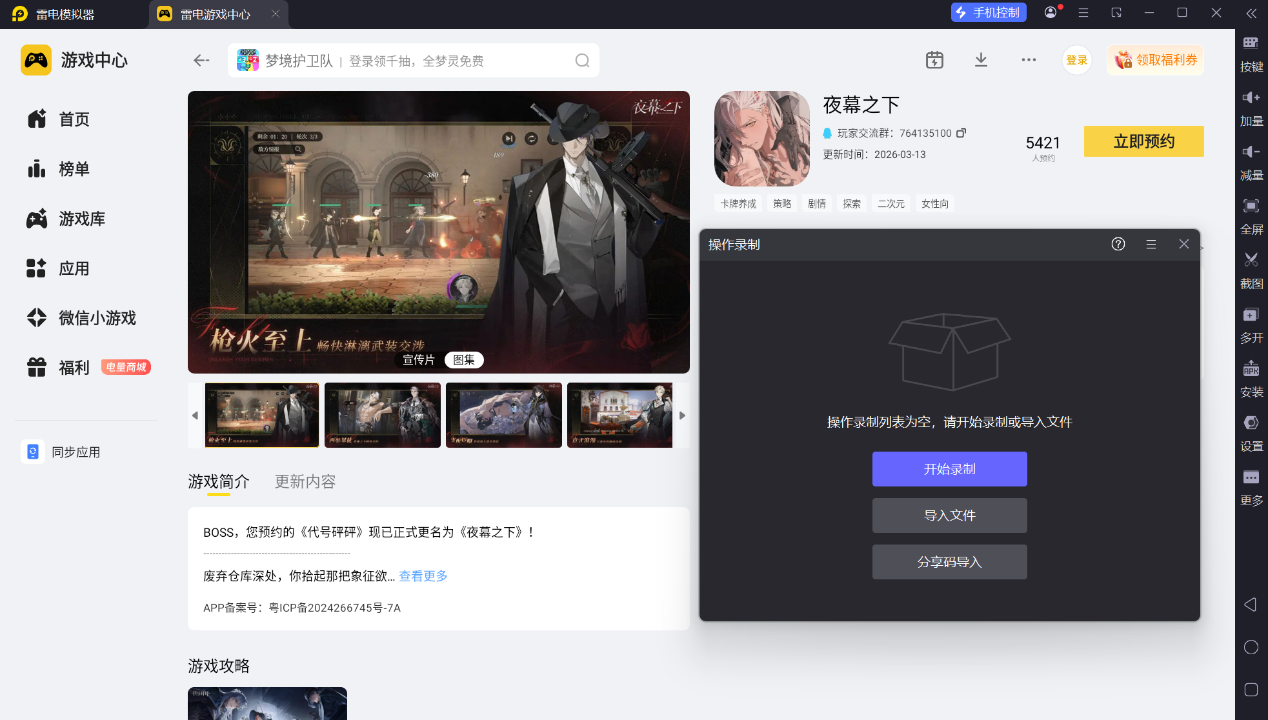
Task: Open help icon in 操作录制 panel
Action: coord(1118,244)
